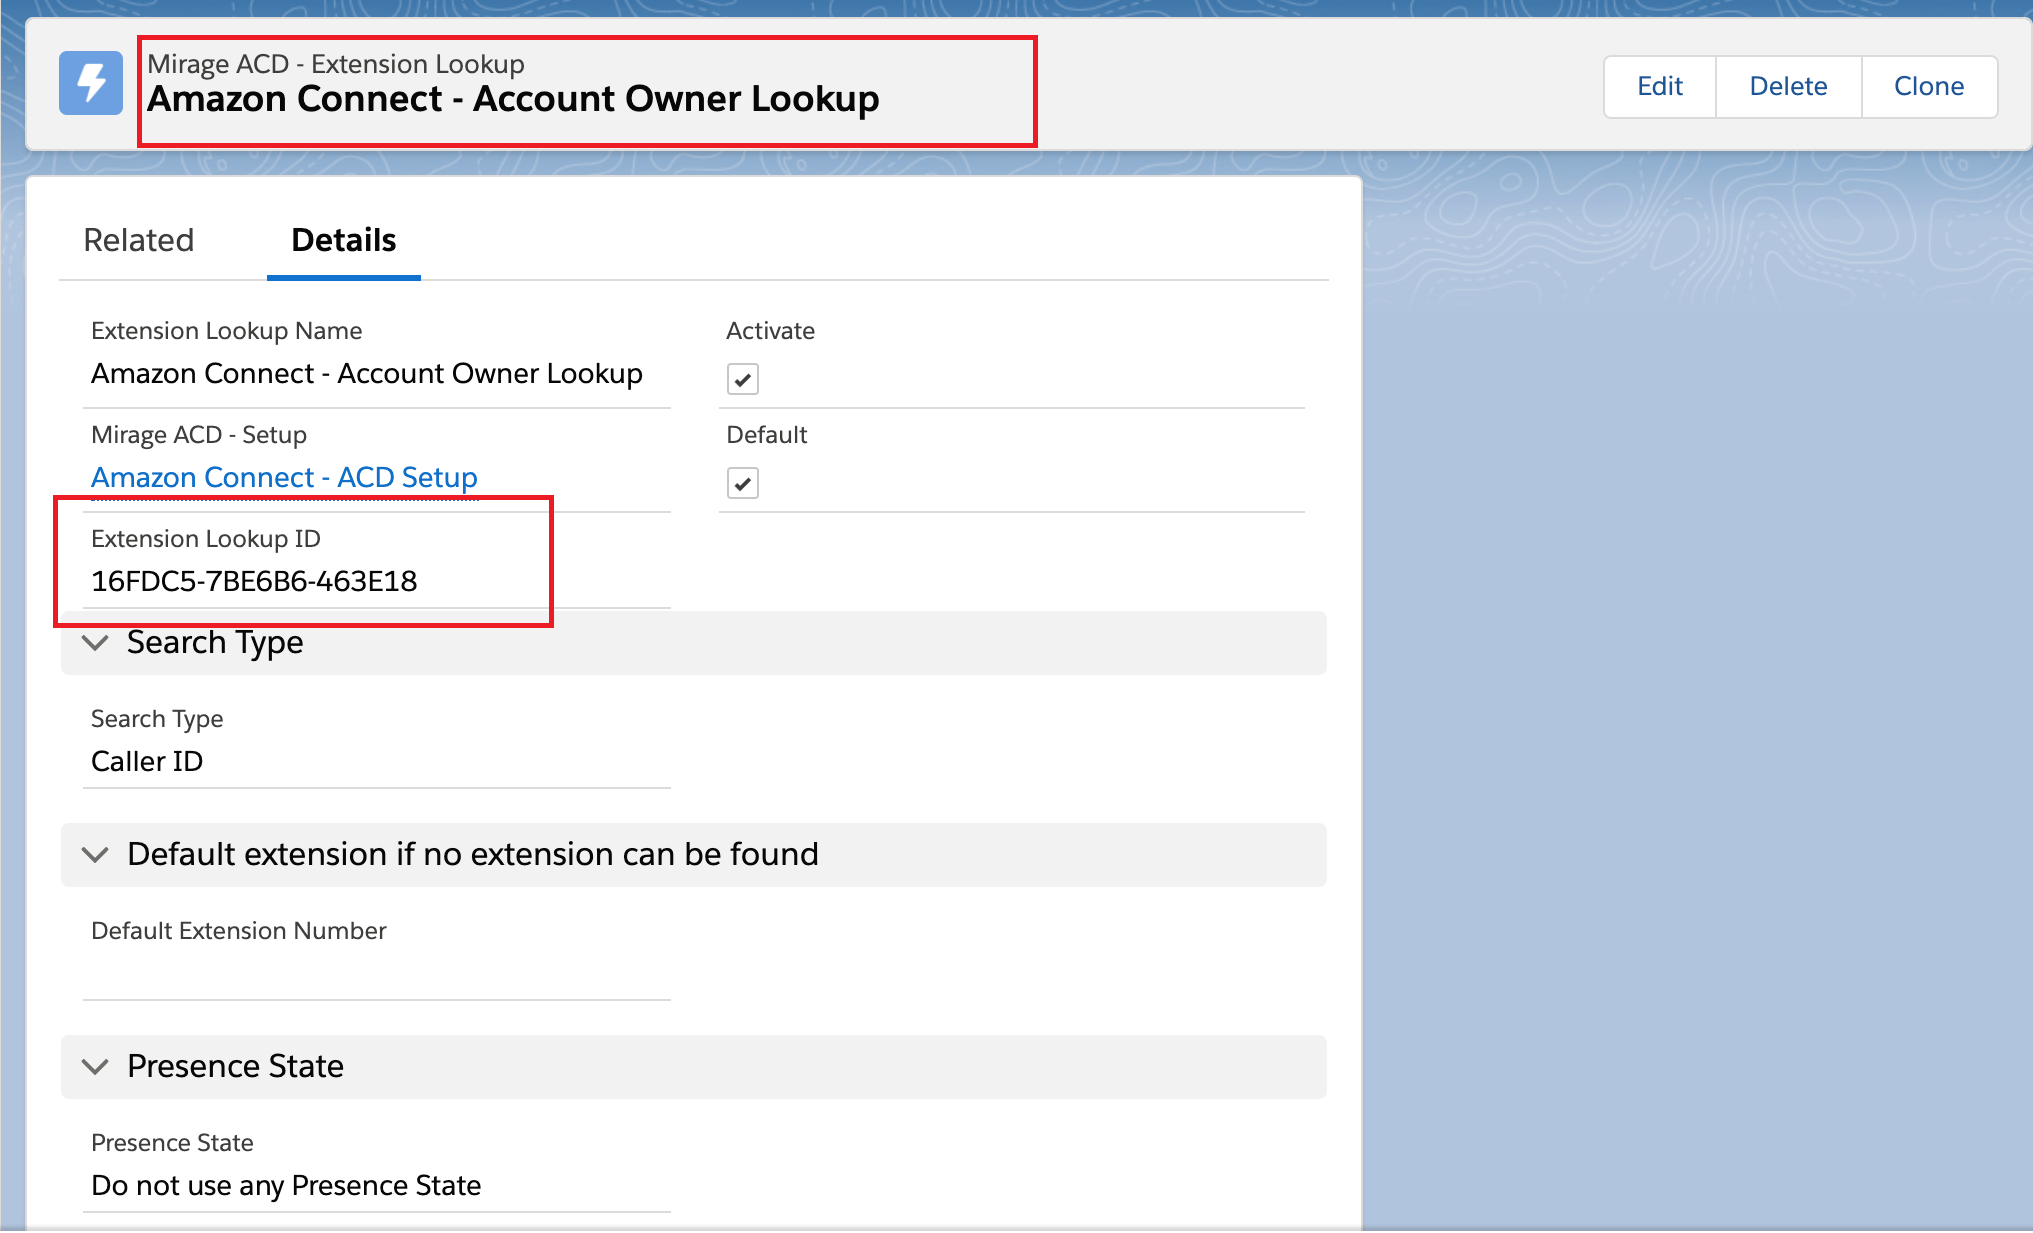Click the Caller ID search type value

(147, 762)
